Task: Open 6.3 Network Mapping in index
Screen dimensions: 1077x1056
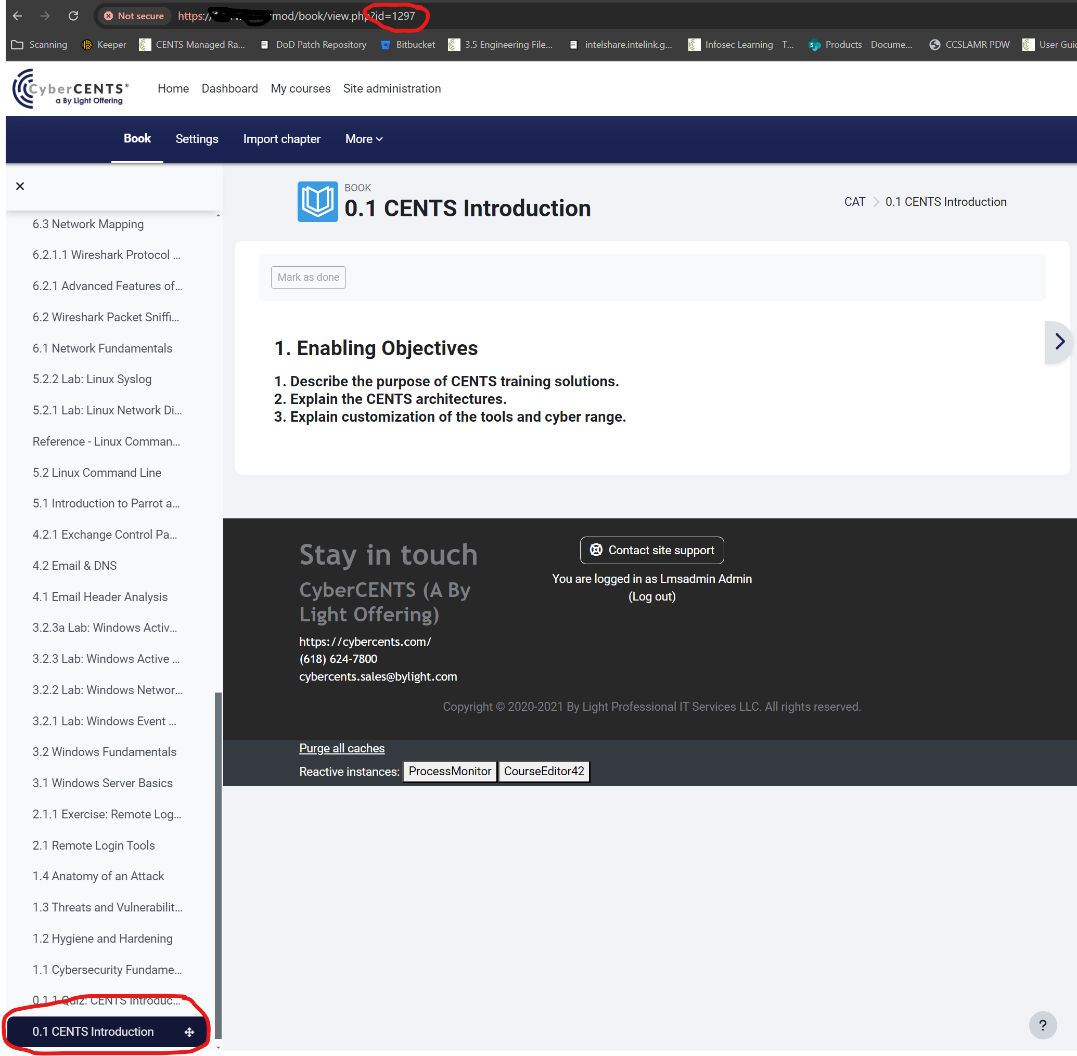Action: click(88, 224)
